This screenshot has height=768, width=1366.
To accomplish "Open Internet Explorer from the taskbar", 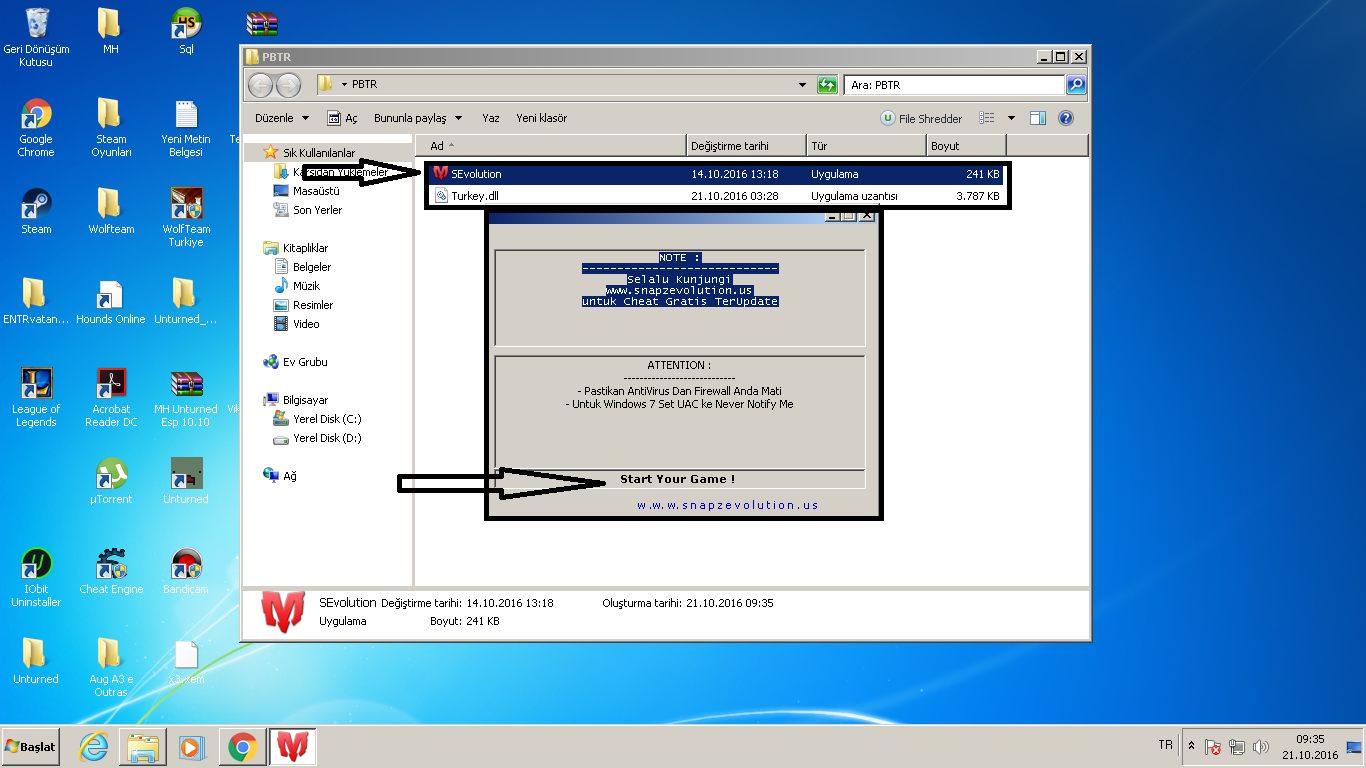I will (94, 746).
